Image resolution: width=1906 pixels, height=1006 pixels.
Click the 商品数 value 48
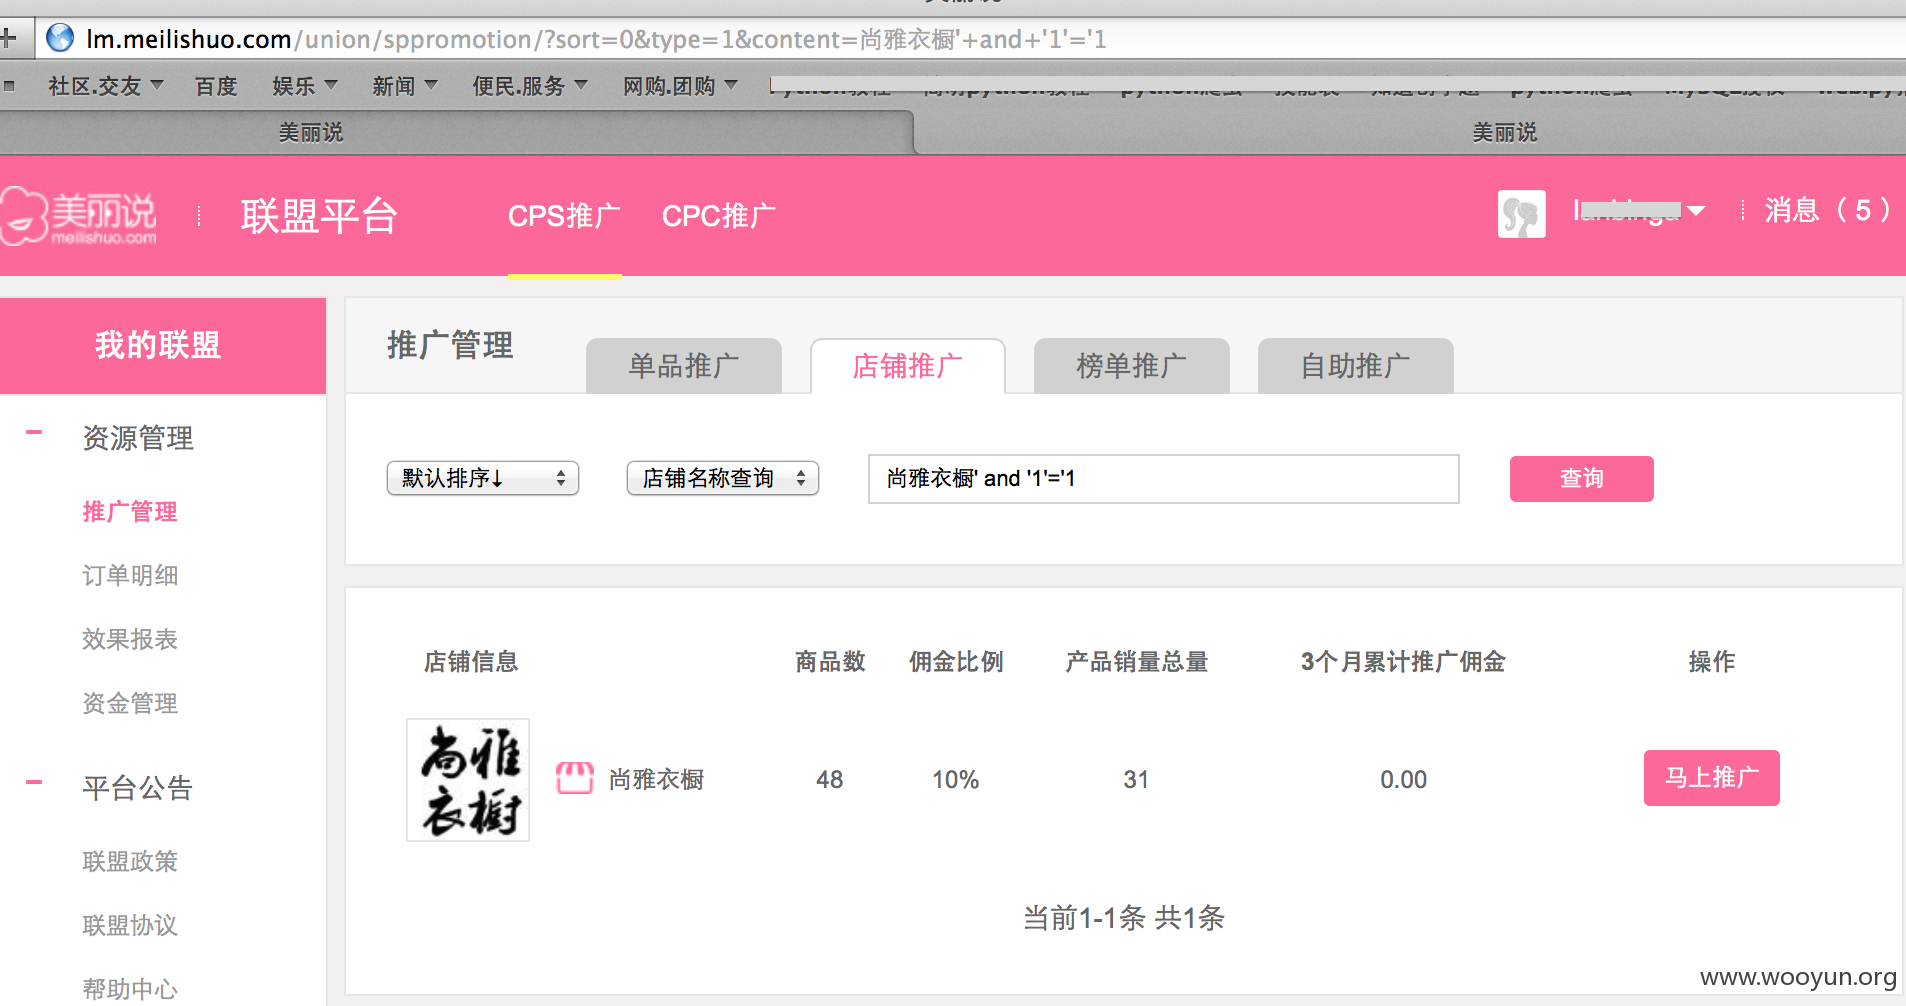point(830,780)
